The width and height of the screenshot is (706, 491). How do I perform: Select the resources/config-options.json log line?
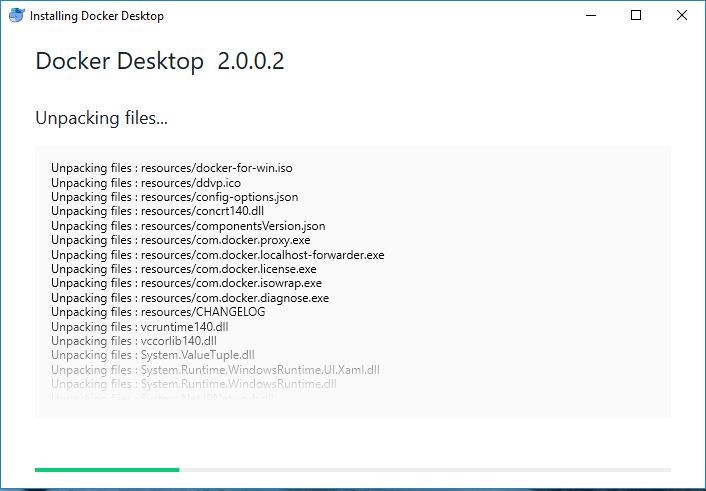pyautogui.click(x=175, y=197)
